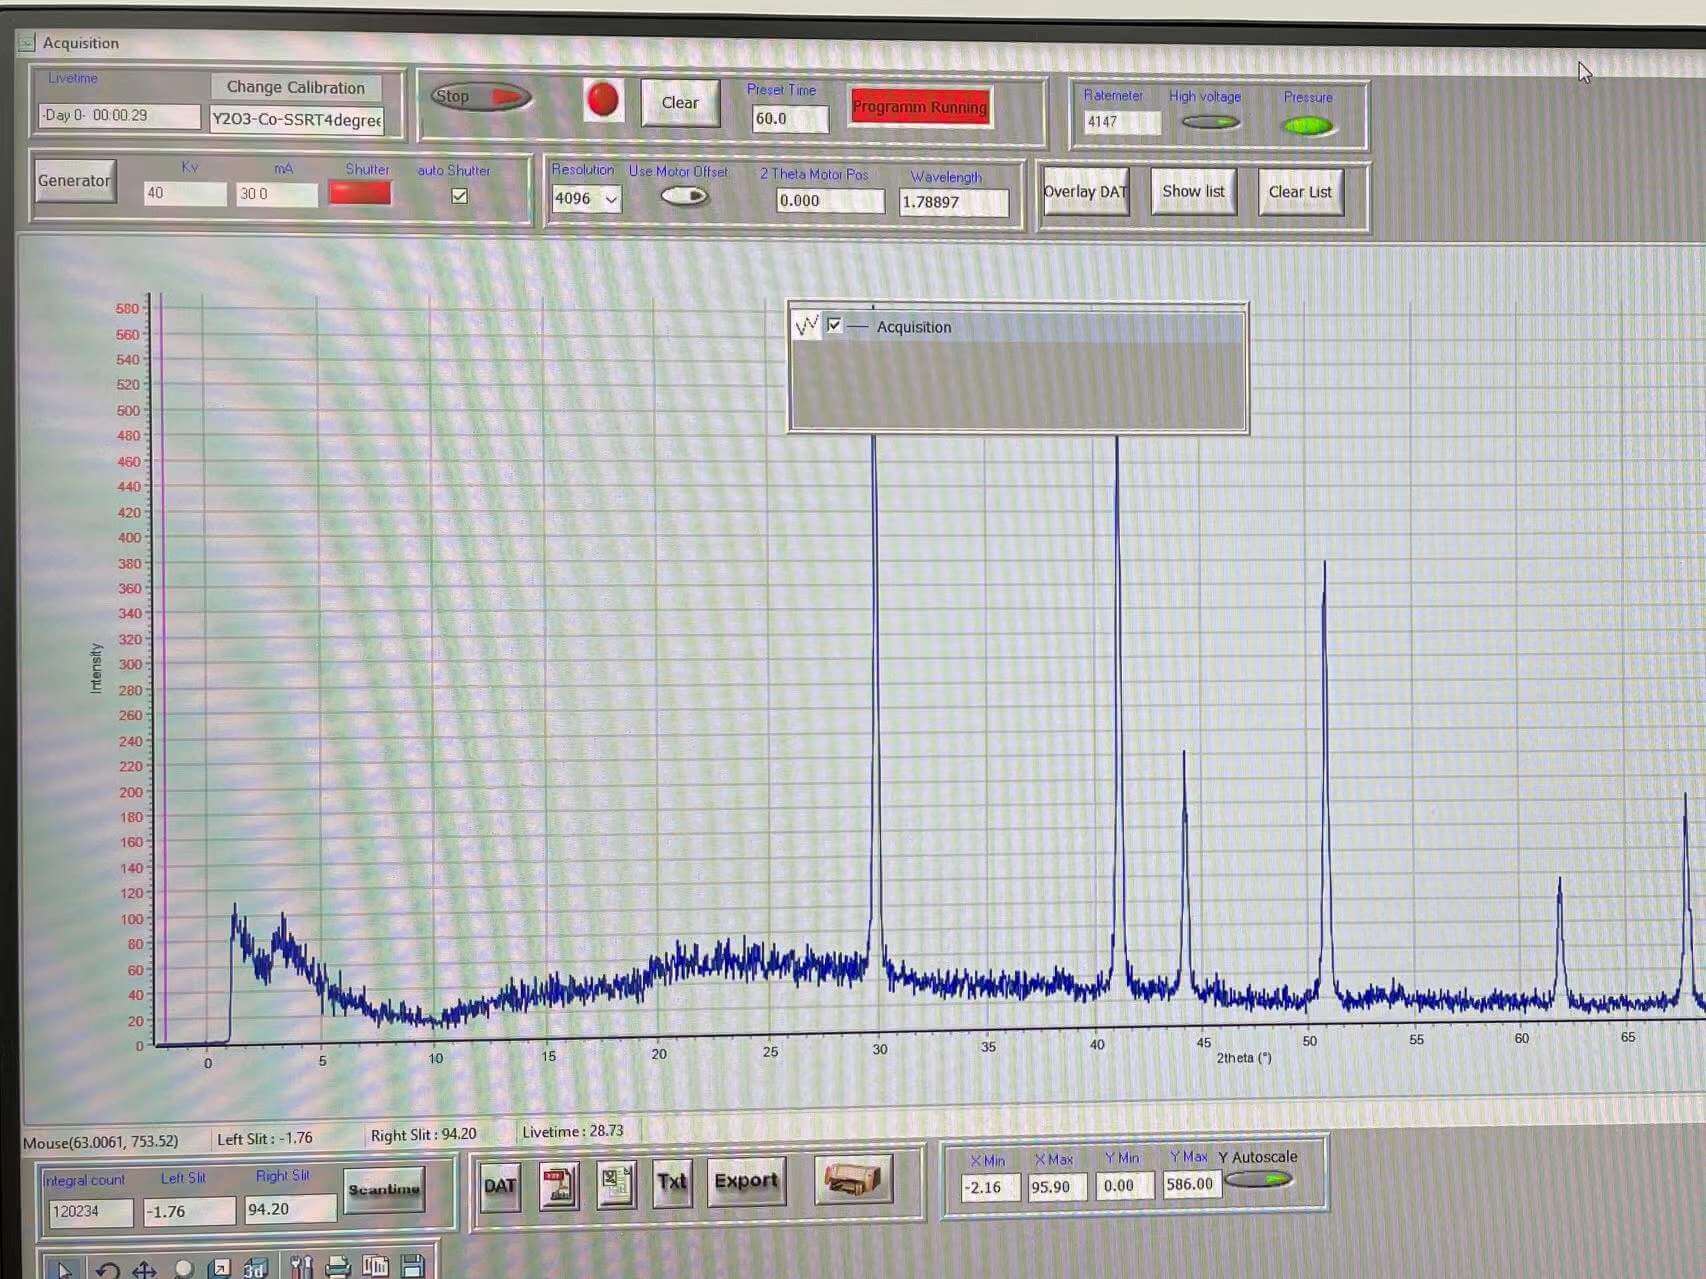This screenshot has width=1706, height=1279.
Task: Click the Wavelength input field
Action: tap(953, 202)
